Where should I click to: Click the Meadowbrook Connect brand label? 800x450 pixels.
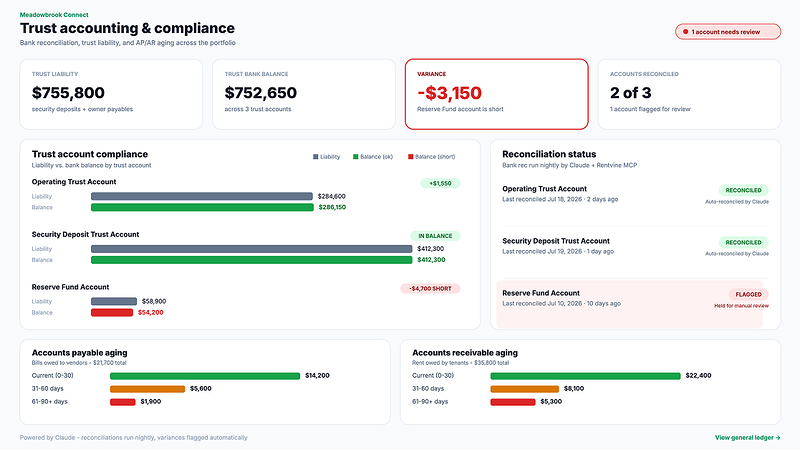coord(54,15)
